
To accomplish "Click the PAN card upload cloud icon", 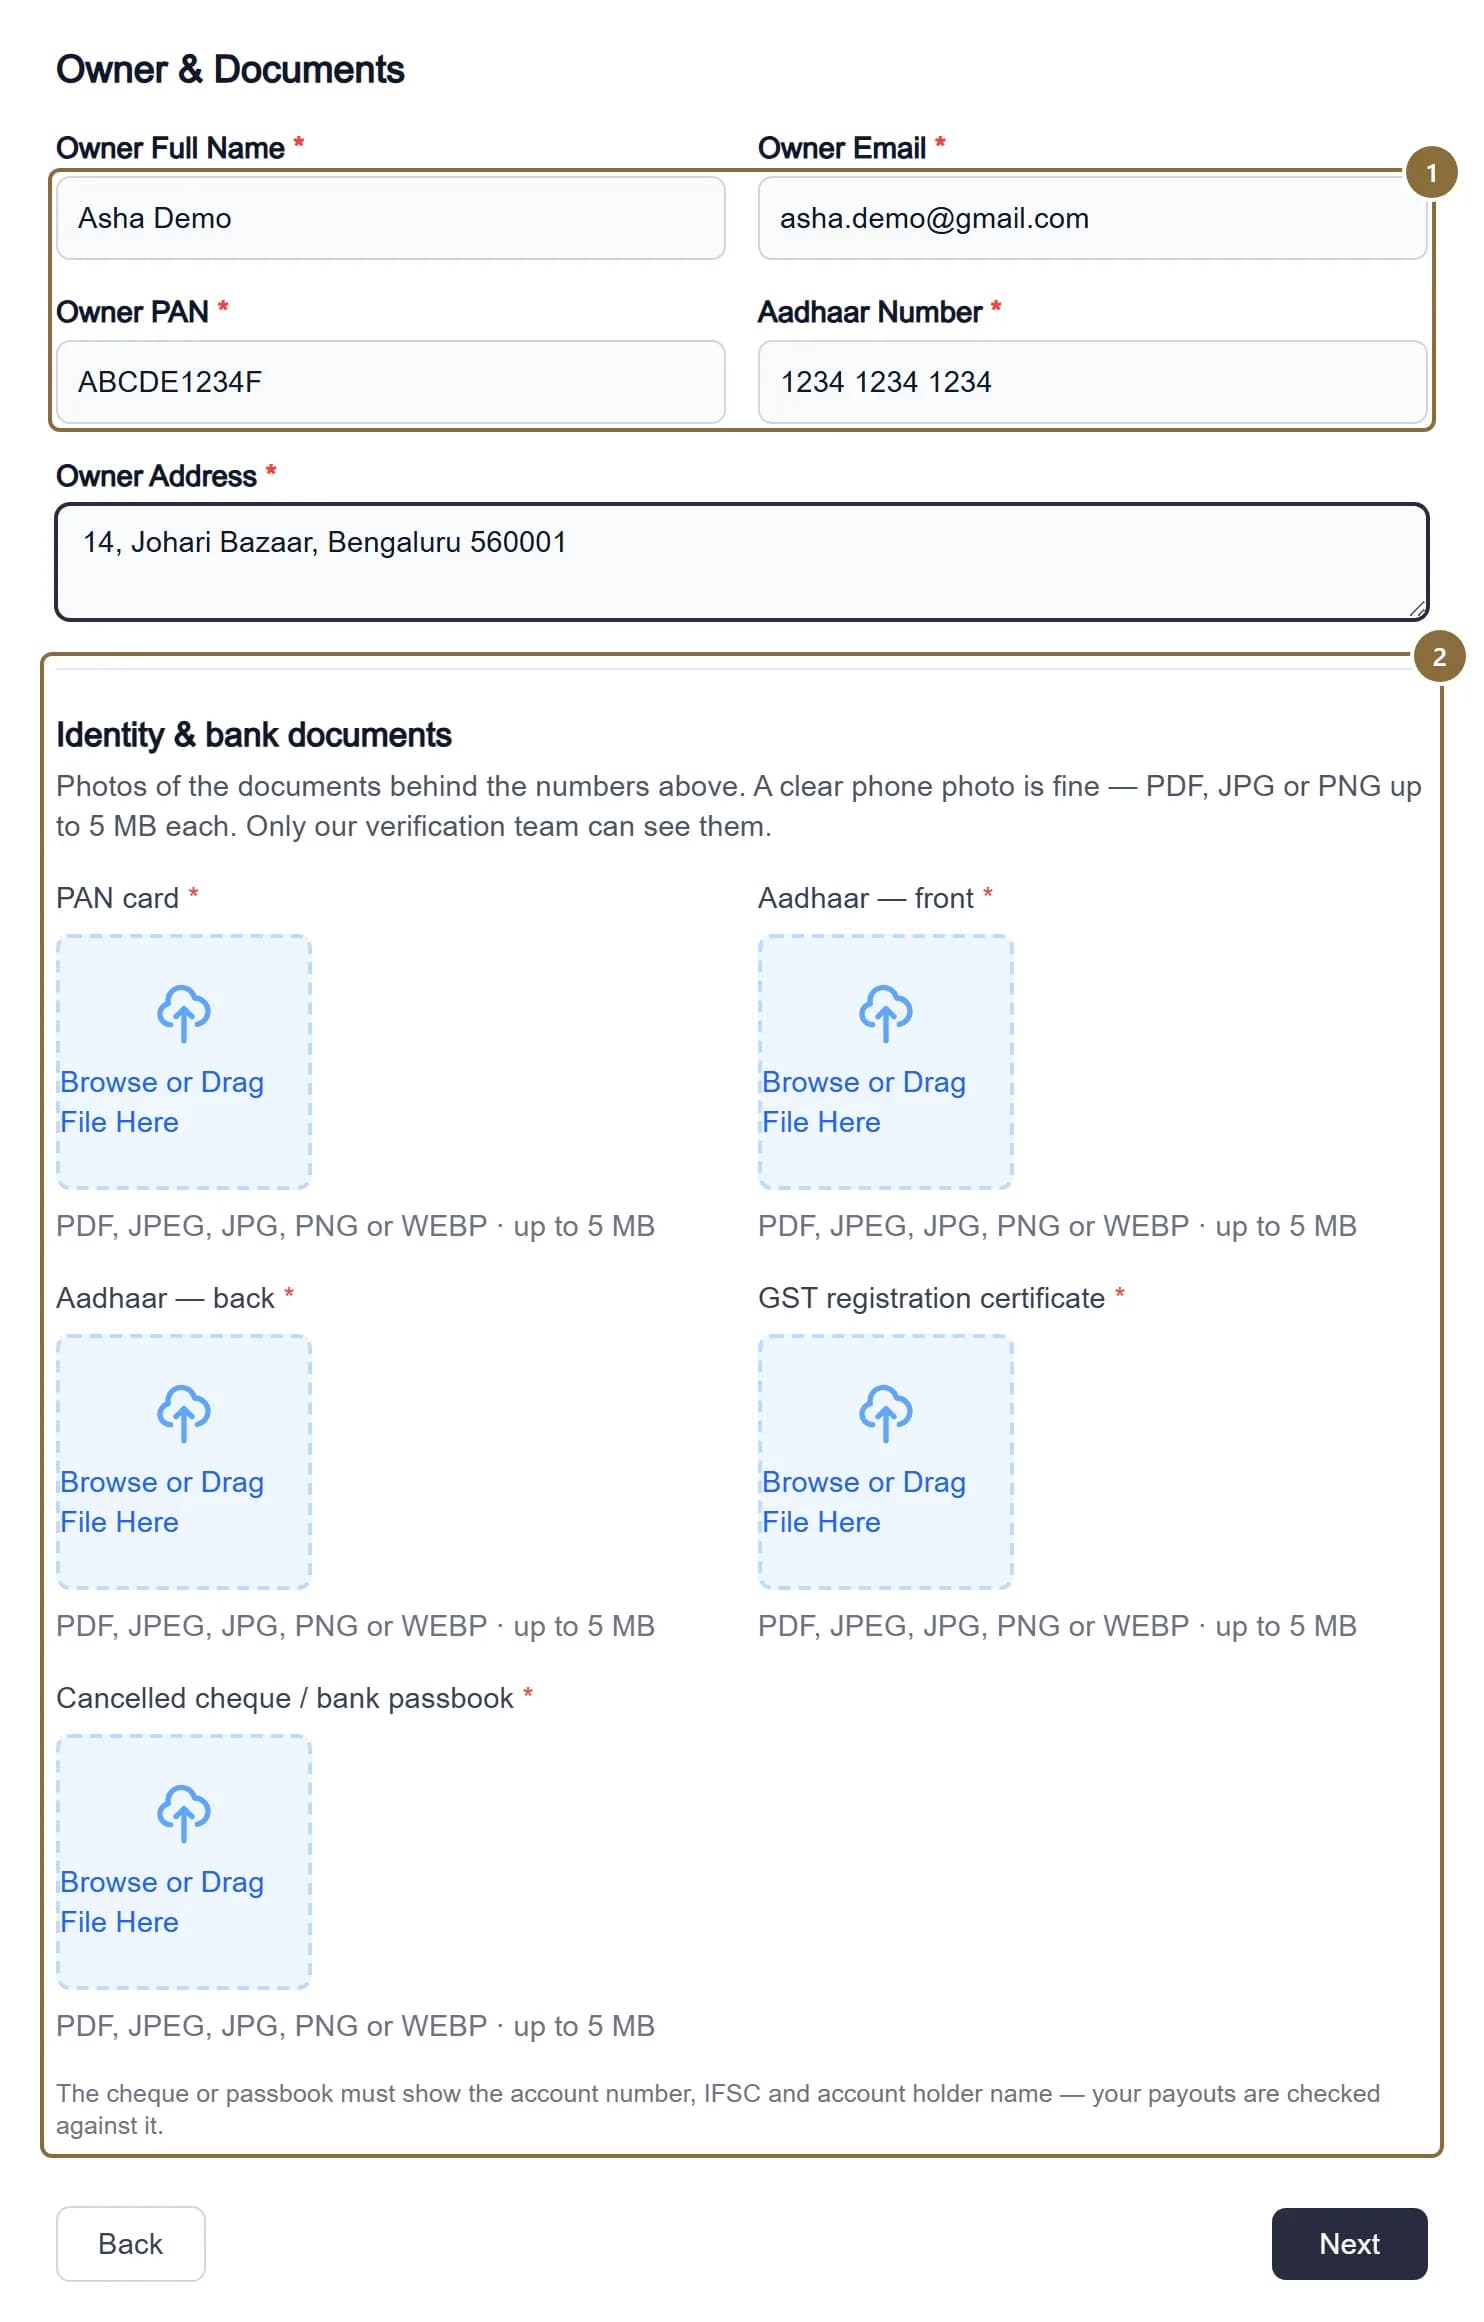I will click(184, 1013).
